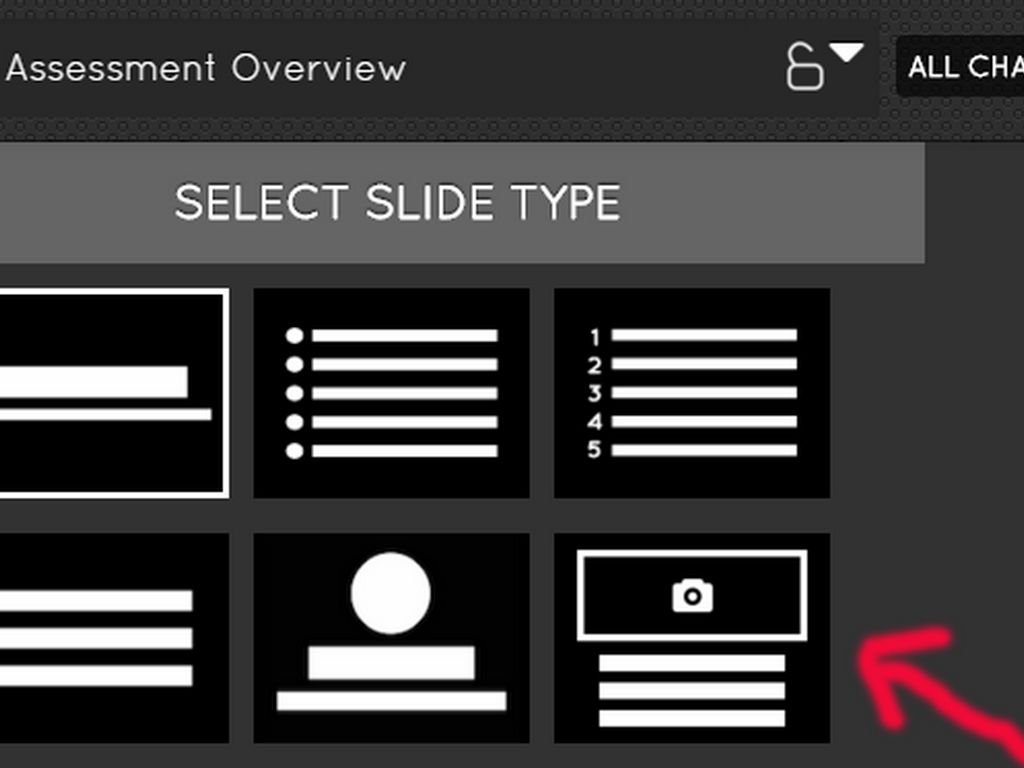Choose the numbered list slide type
1024x768 pixels.
[x=691, y=393]
